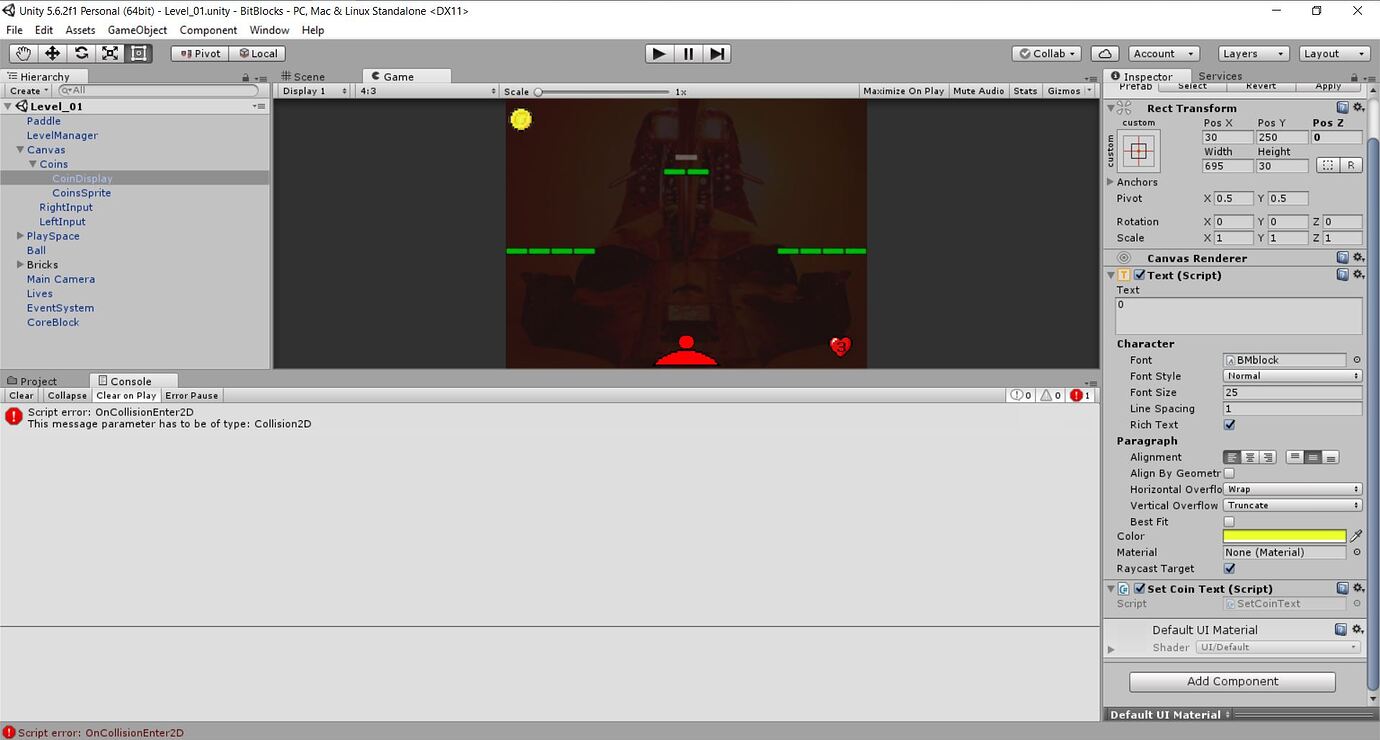Image resolution: width=1380 pixels, height=740 pixels.
Task: Click the Rect Transform settings gear icon
Action: tap(1358, 107)
